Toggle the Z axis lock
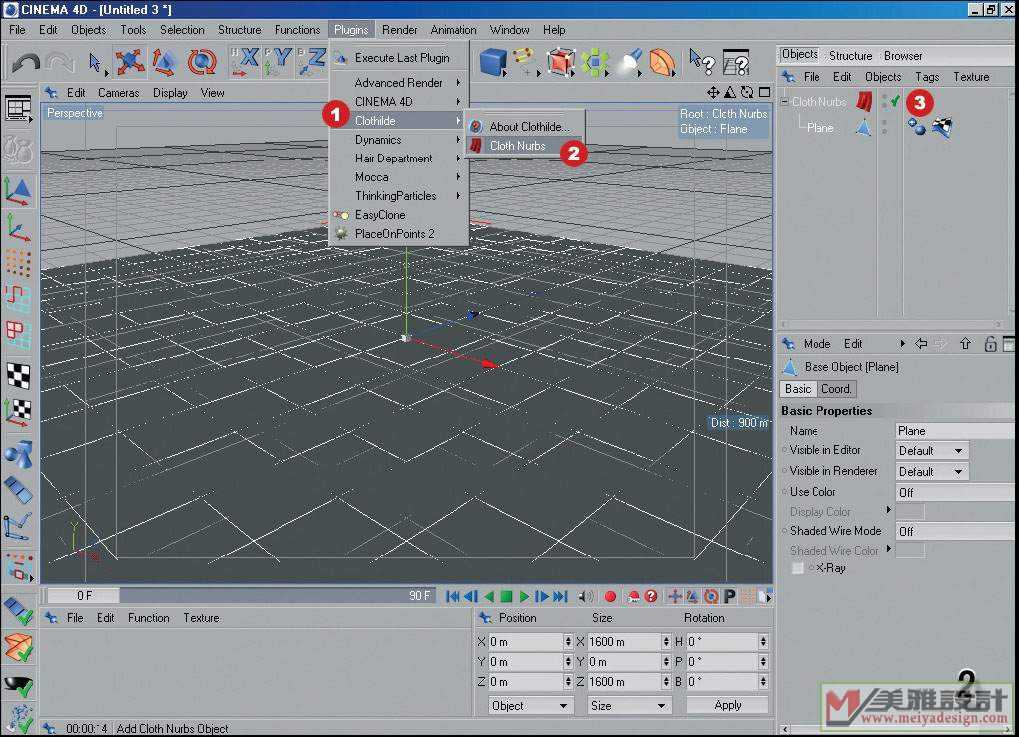The image size is (1019, 737). [312, 61]
